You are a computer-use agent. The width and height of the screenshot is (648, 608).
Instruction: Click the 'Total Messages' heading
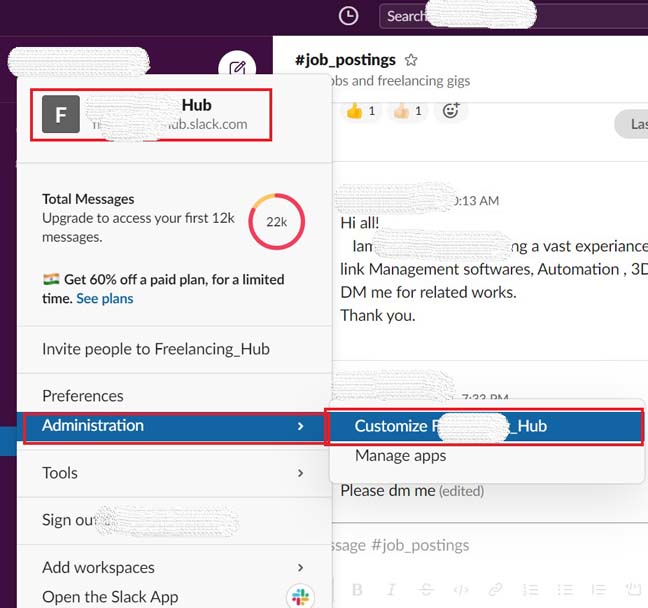point(88,199)
